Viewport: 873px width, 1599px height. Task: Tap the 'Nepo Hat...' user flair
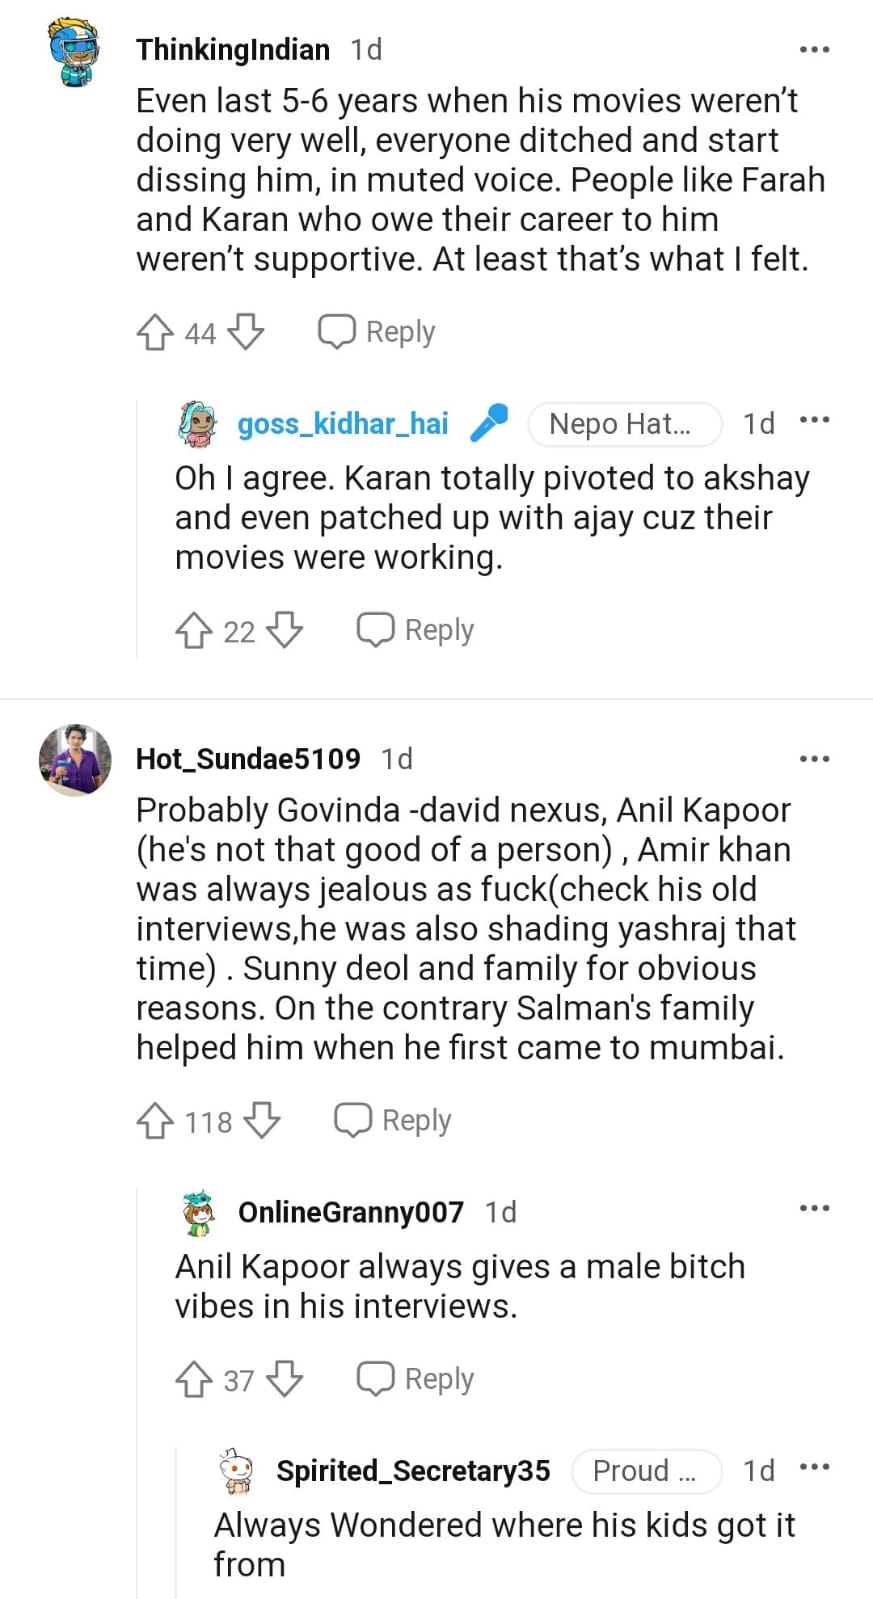623,424
